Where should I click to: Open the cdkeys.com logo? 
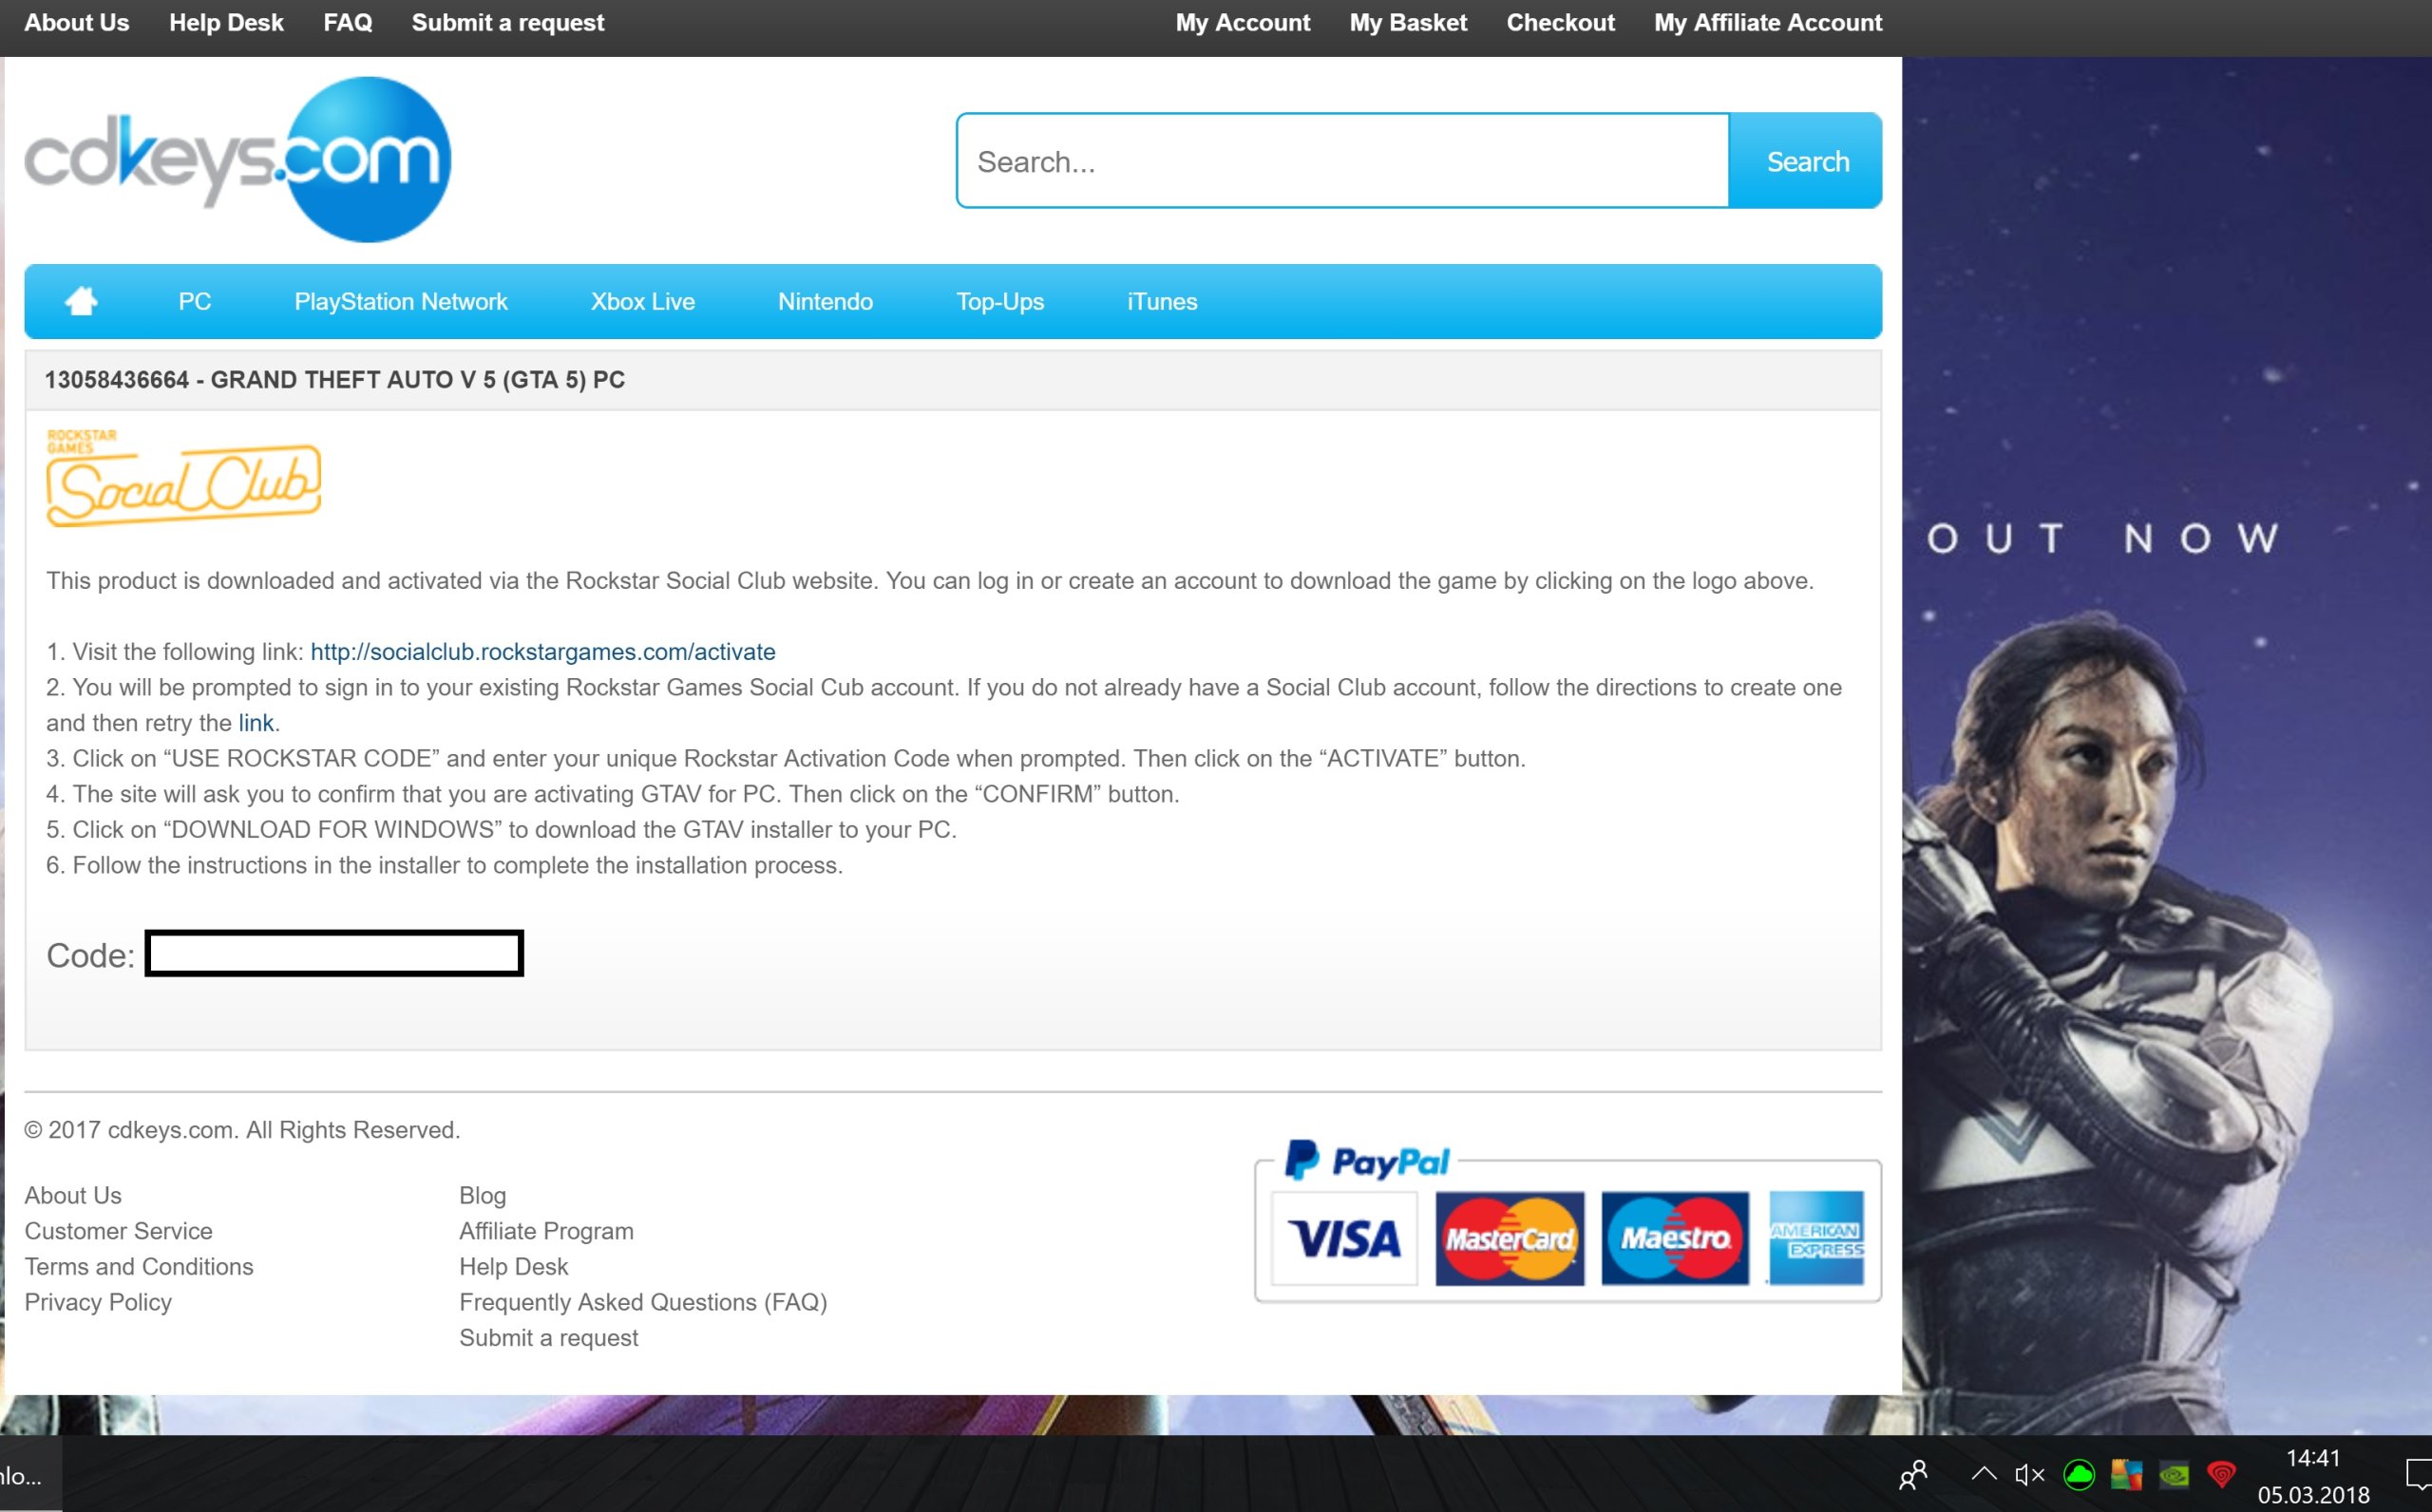(x=238, y=160)
